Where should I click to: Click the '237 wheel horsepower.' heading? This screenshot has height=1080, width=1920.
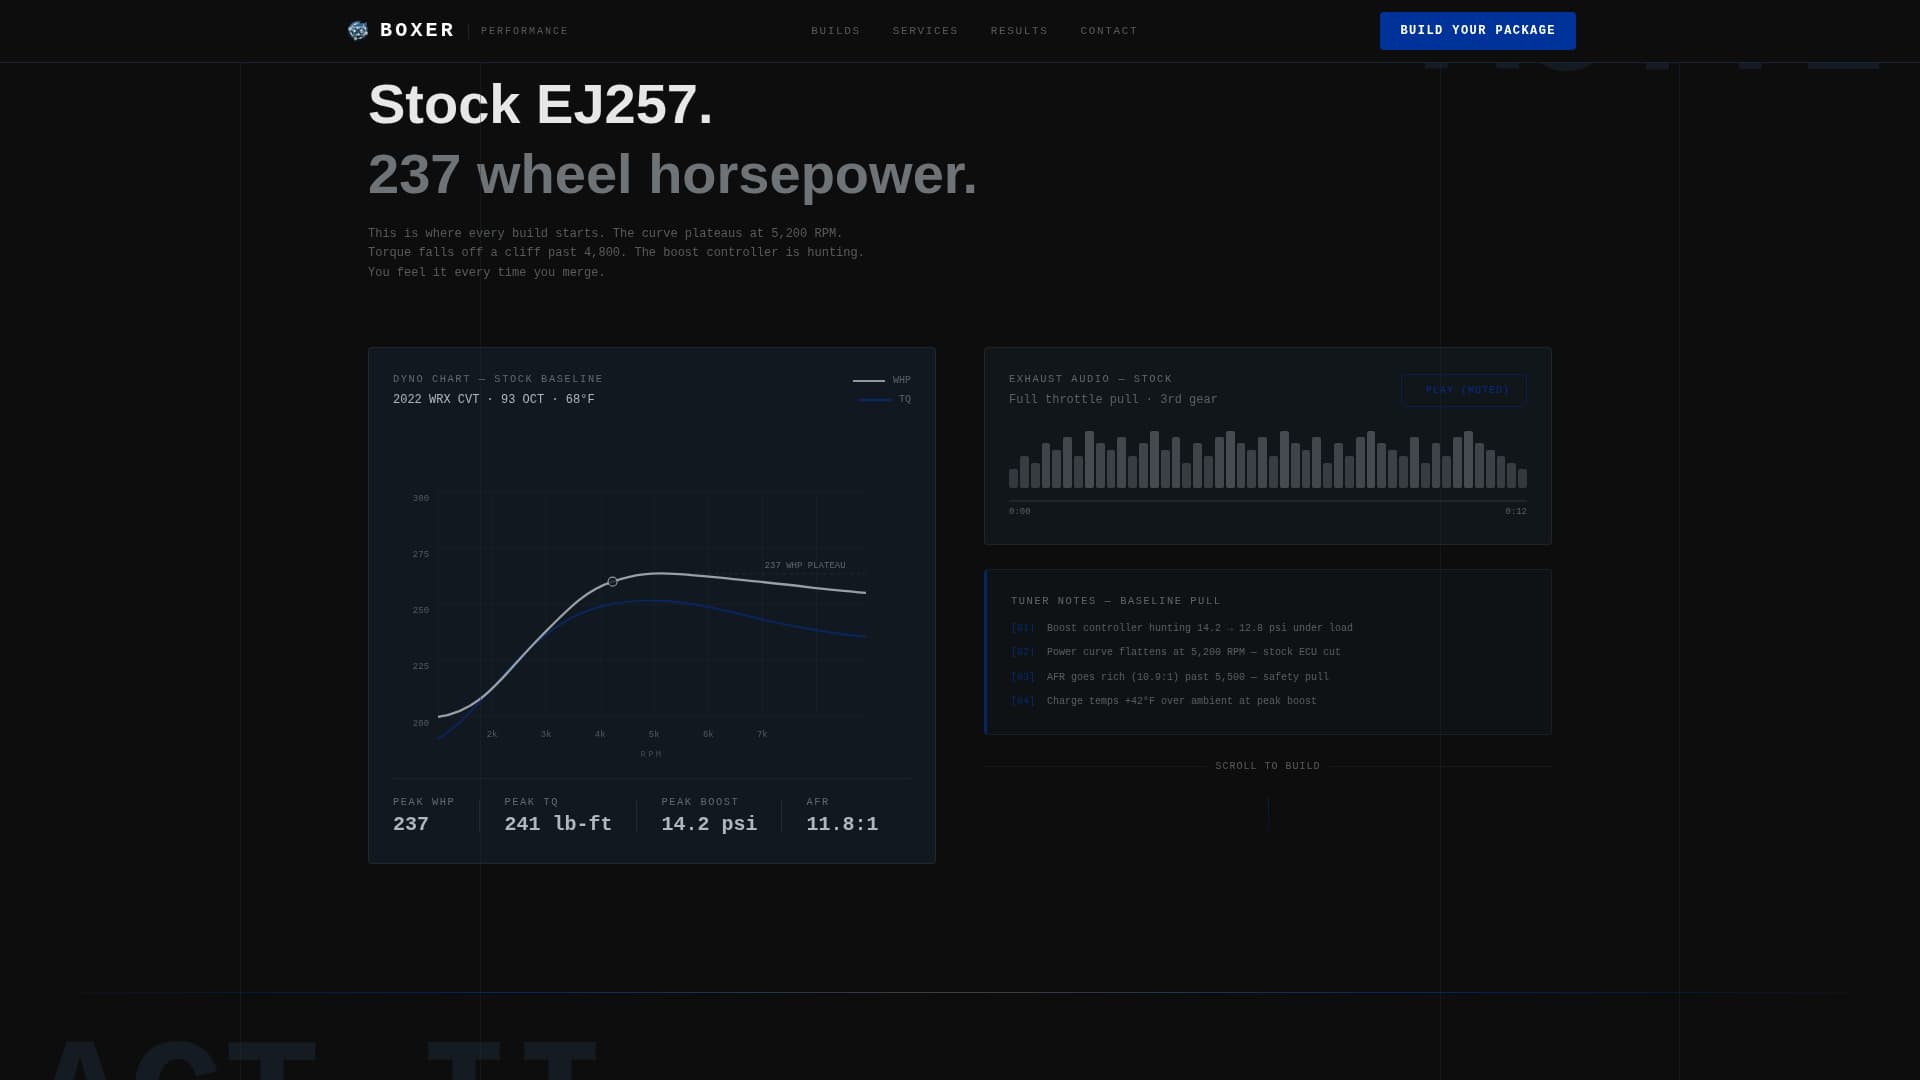coord(673,174)
